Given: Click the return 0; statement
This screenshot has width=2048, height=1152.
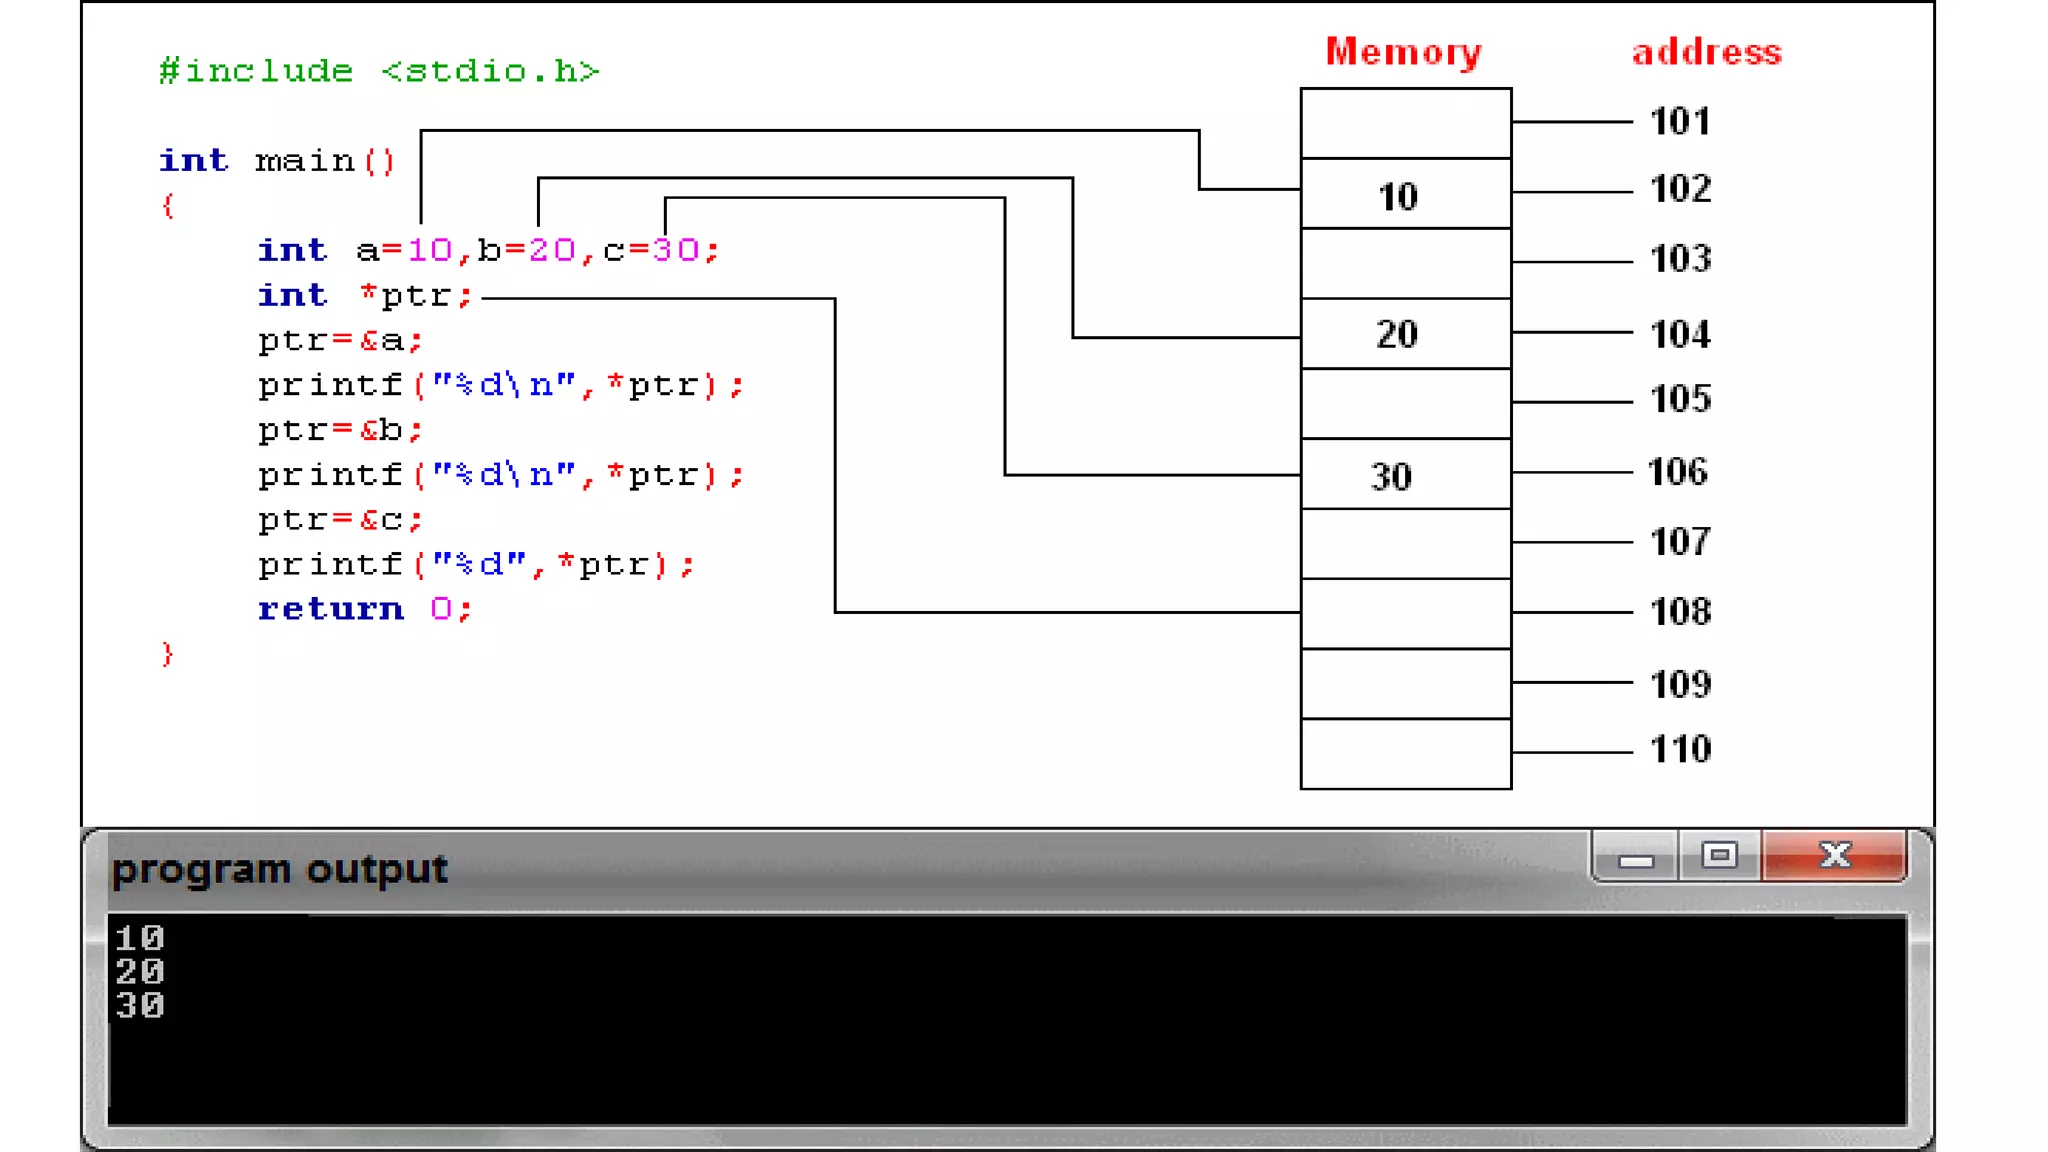Looking at the screenshot, I should click(364, 609).
